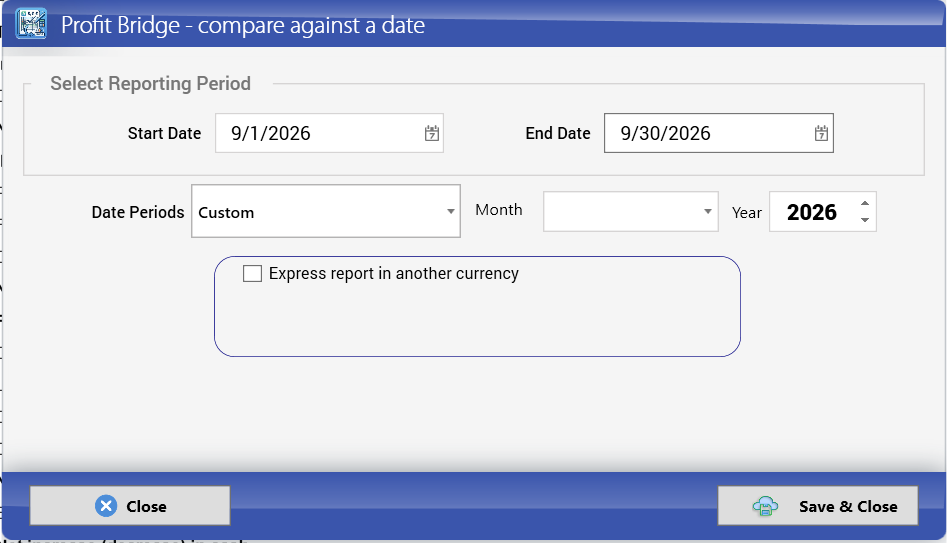Click the Profit Bridge app icon in title bar
The width and height of the screenshot is (949, 543).
(x=31, y=24)
